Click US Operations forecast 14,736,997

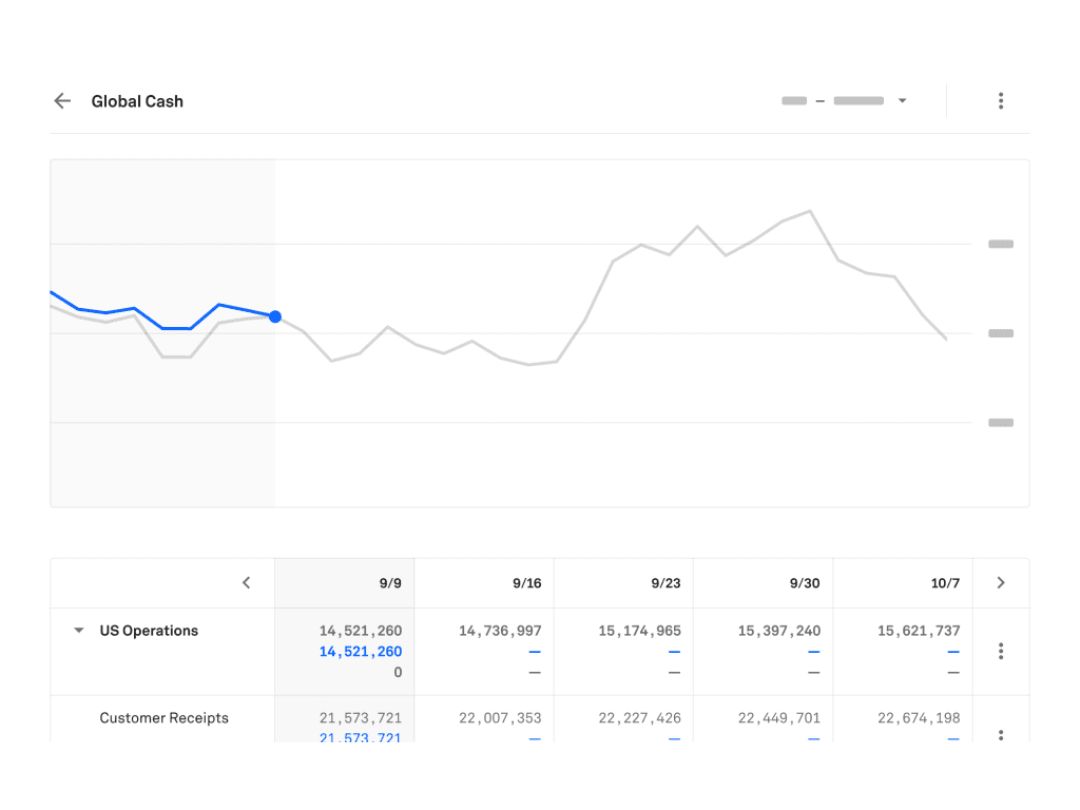(x=500, y=631)
